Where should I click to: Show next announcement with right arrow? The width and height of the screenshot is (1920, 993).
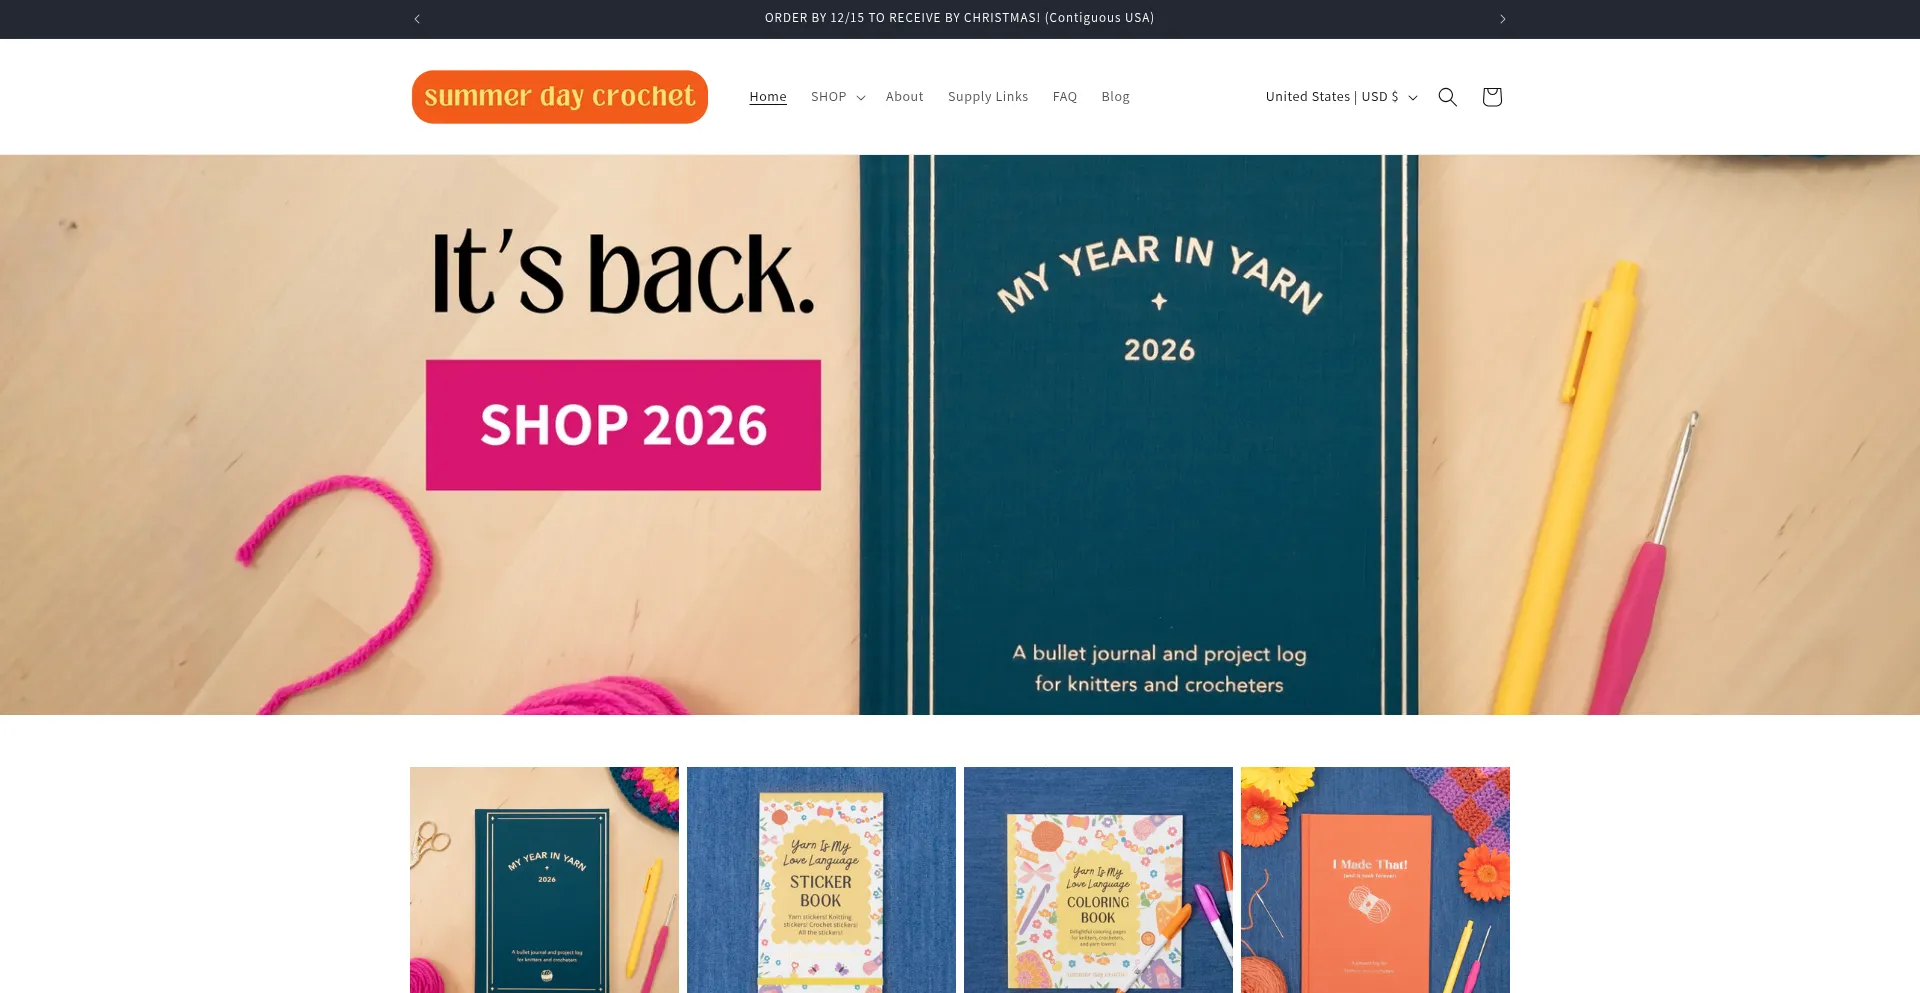[1502, 19]
